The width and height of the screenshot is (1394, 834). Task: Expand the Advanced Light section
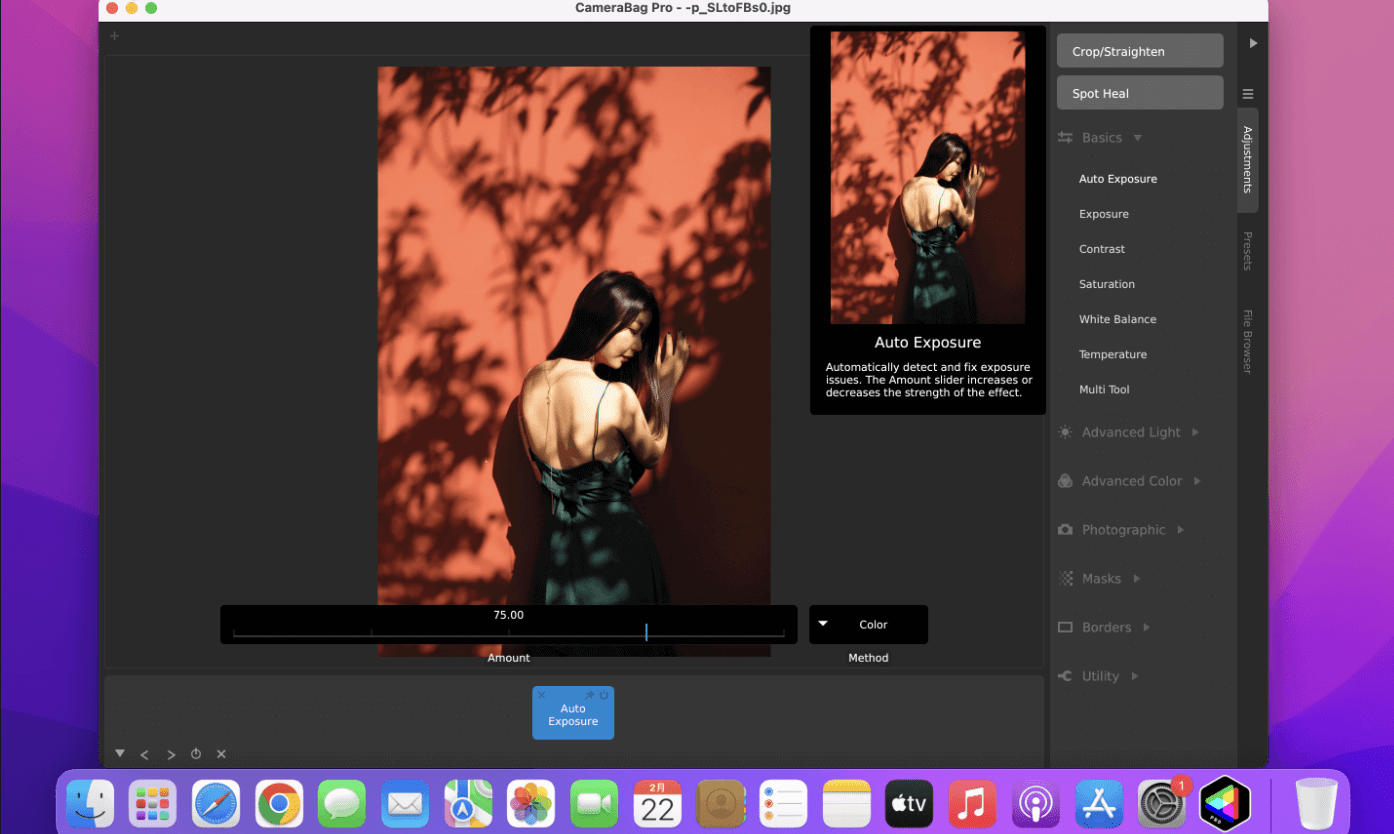[1130, 432]
